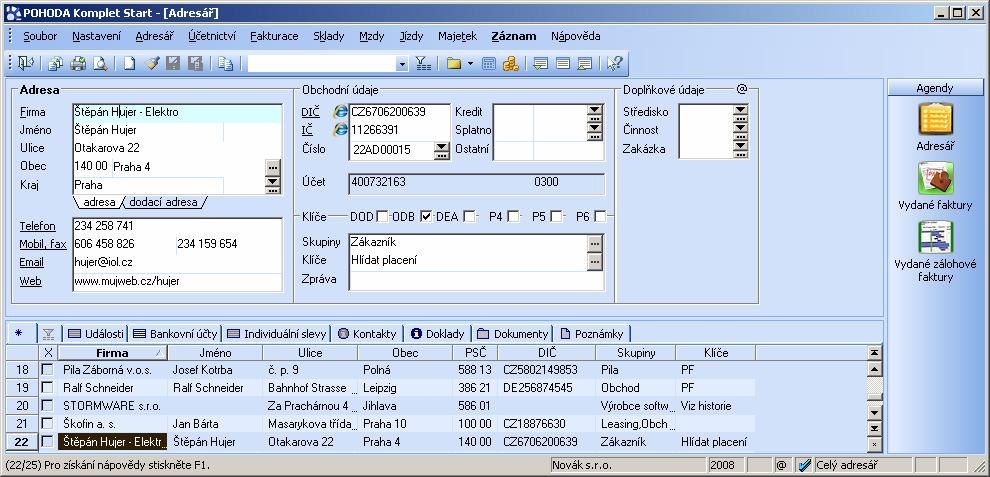Click into the Ulice input field
The height and width of the screenshot is (477, 990).
[177, 148]
